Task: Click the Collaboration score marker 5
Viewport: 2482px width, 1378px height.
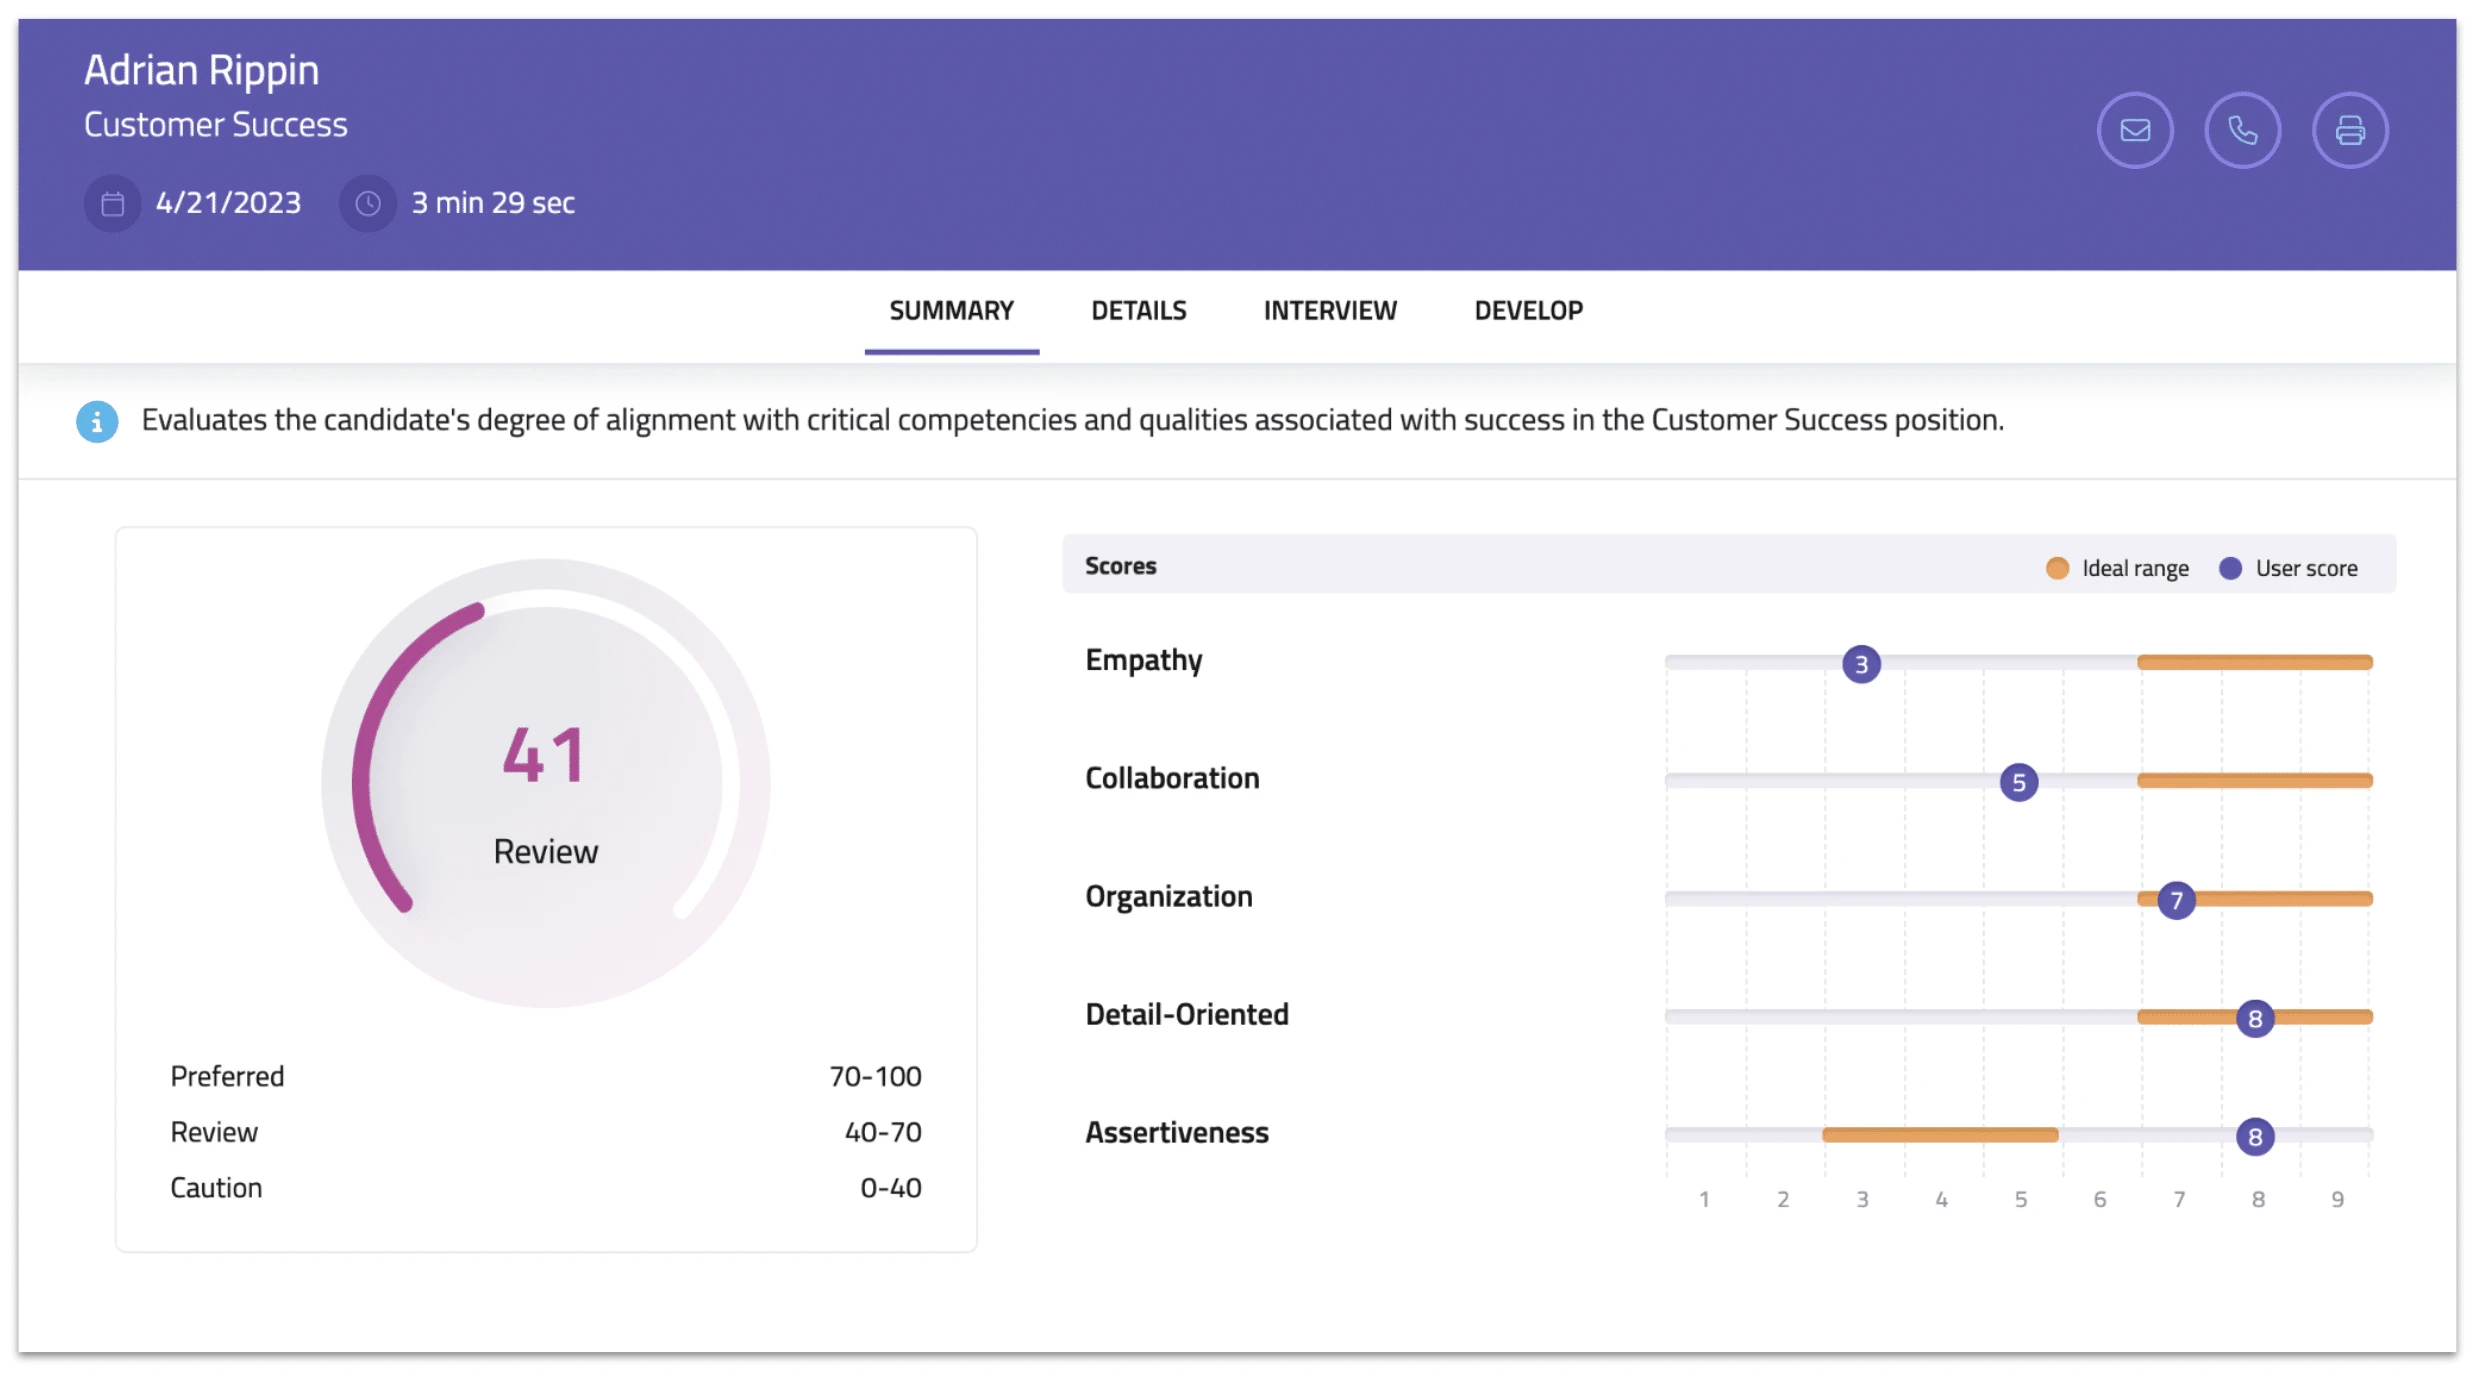Action: (2018, 782)
